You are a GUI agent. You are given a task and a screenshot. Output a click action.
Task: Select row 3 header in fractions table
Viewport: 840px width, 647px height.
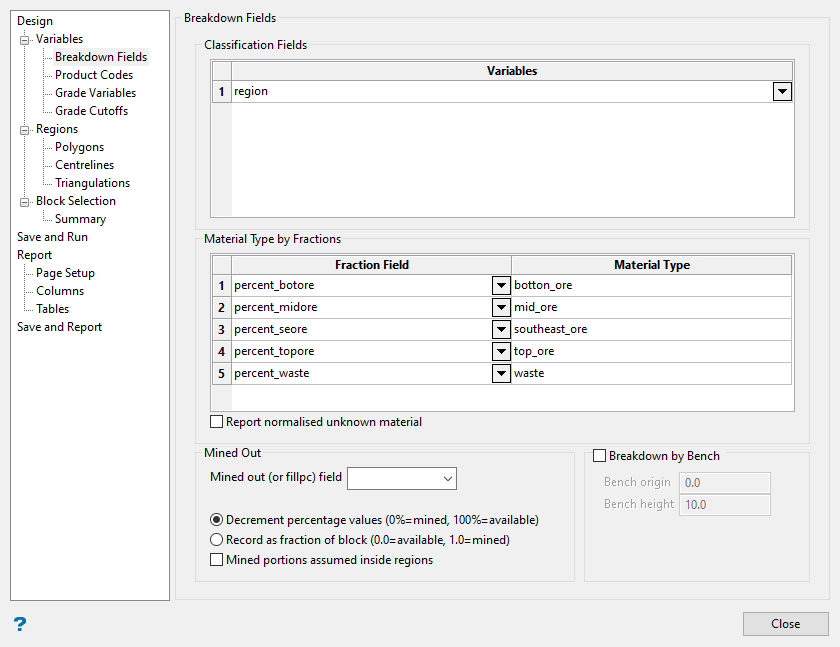pyautogui.click(x=221, y=329)
